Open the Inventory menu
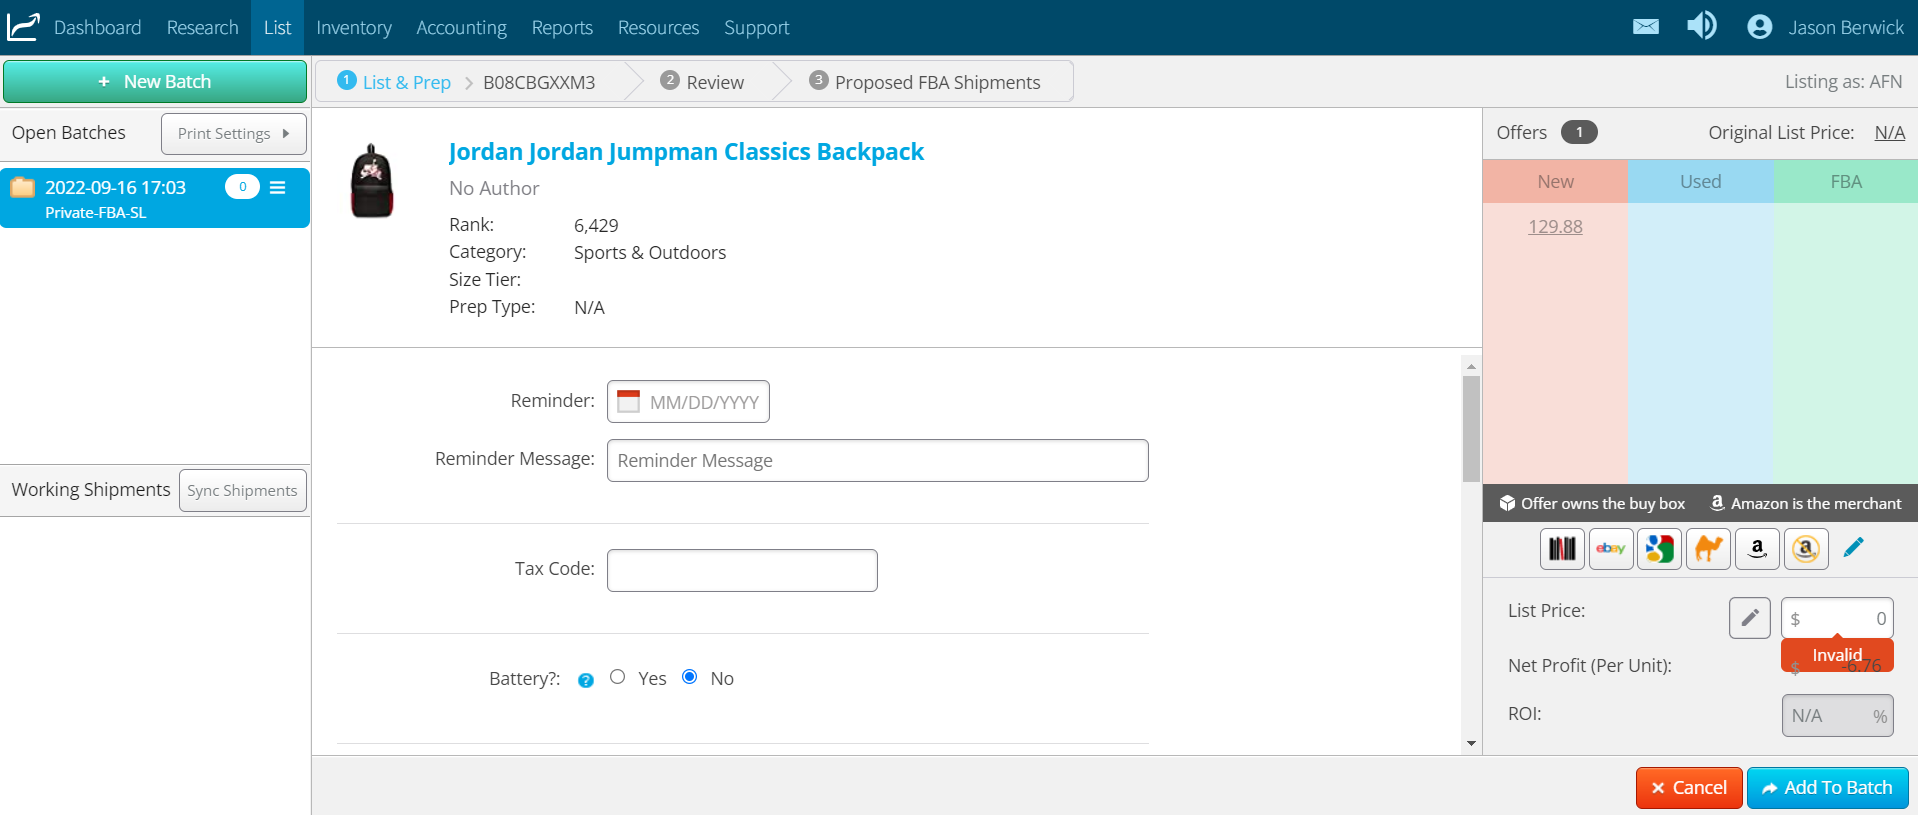This screenshot has height=815, width=1918. [354, 27]
